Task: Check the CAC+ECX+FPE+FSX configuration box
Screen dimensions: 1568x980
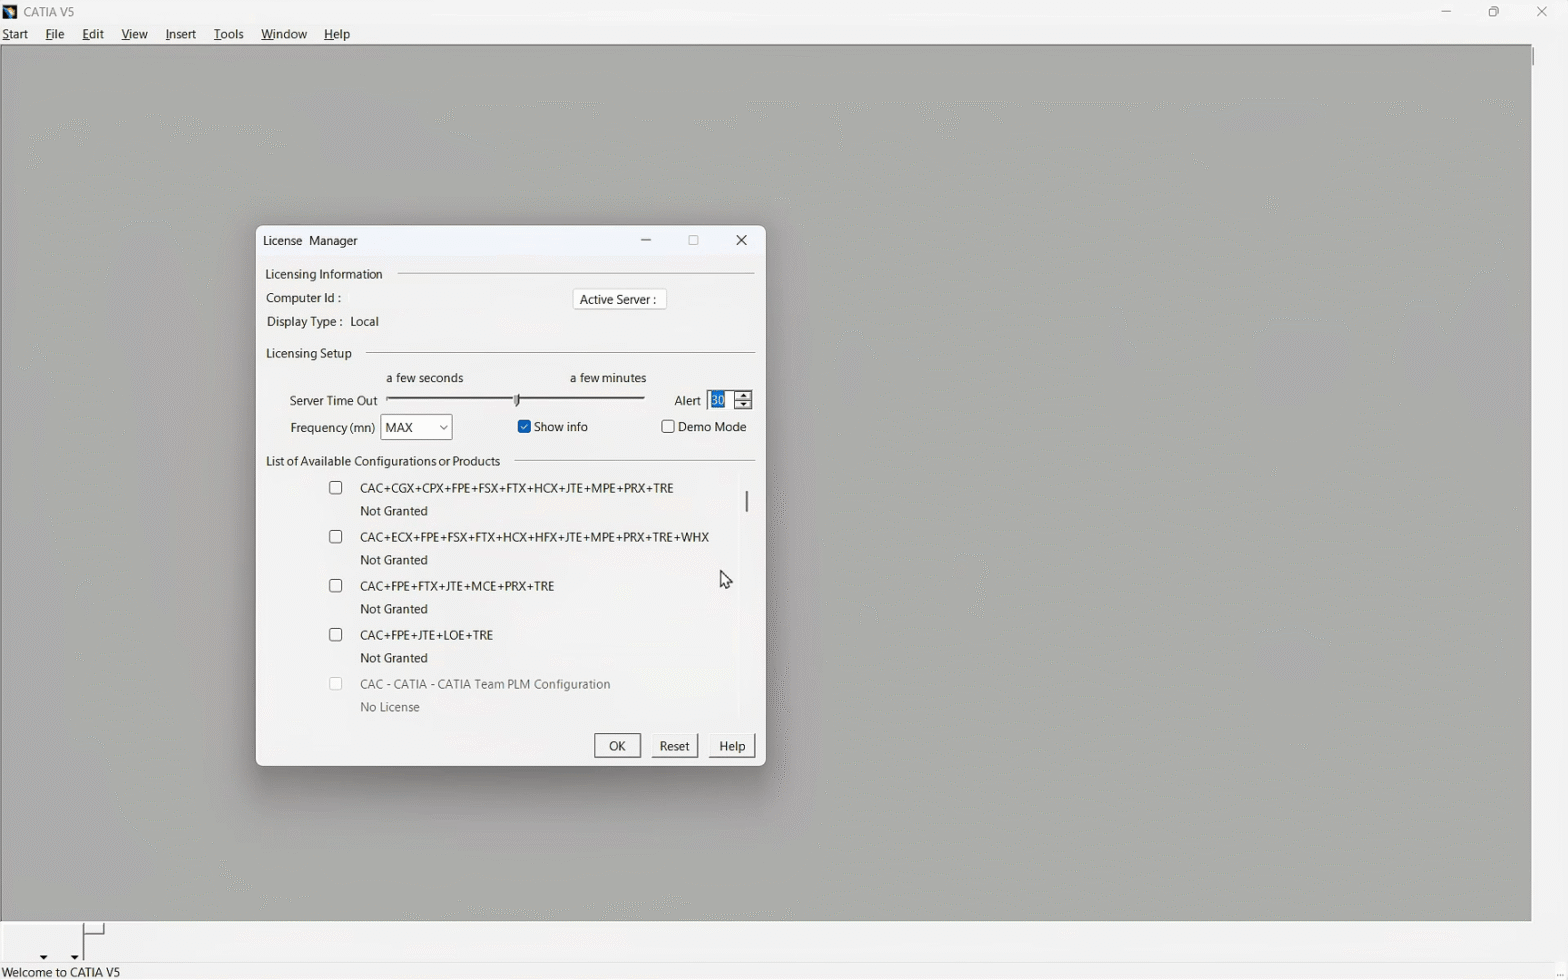Action: [x=336, y=537]
